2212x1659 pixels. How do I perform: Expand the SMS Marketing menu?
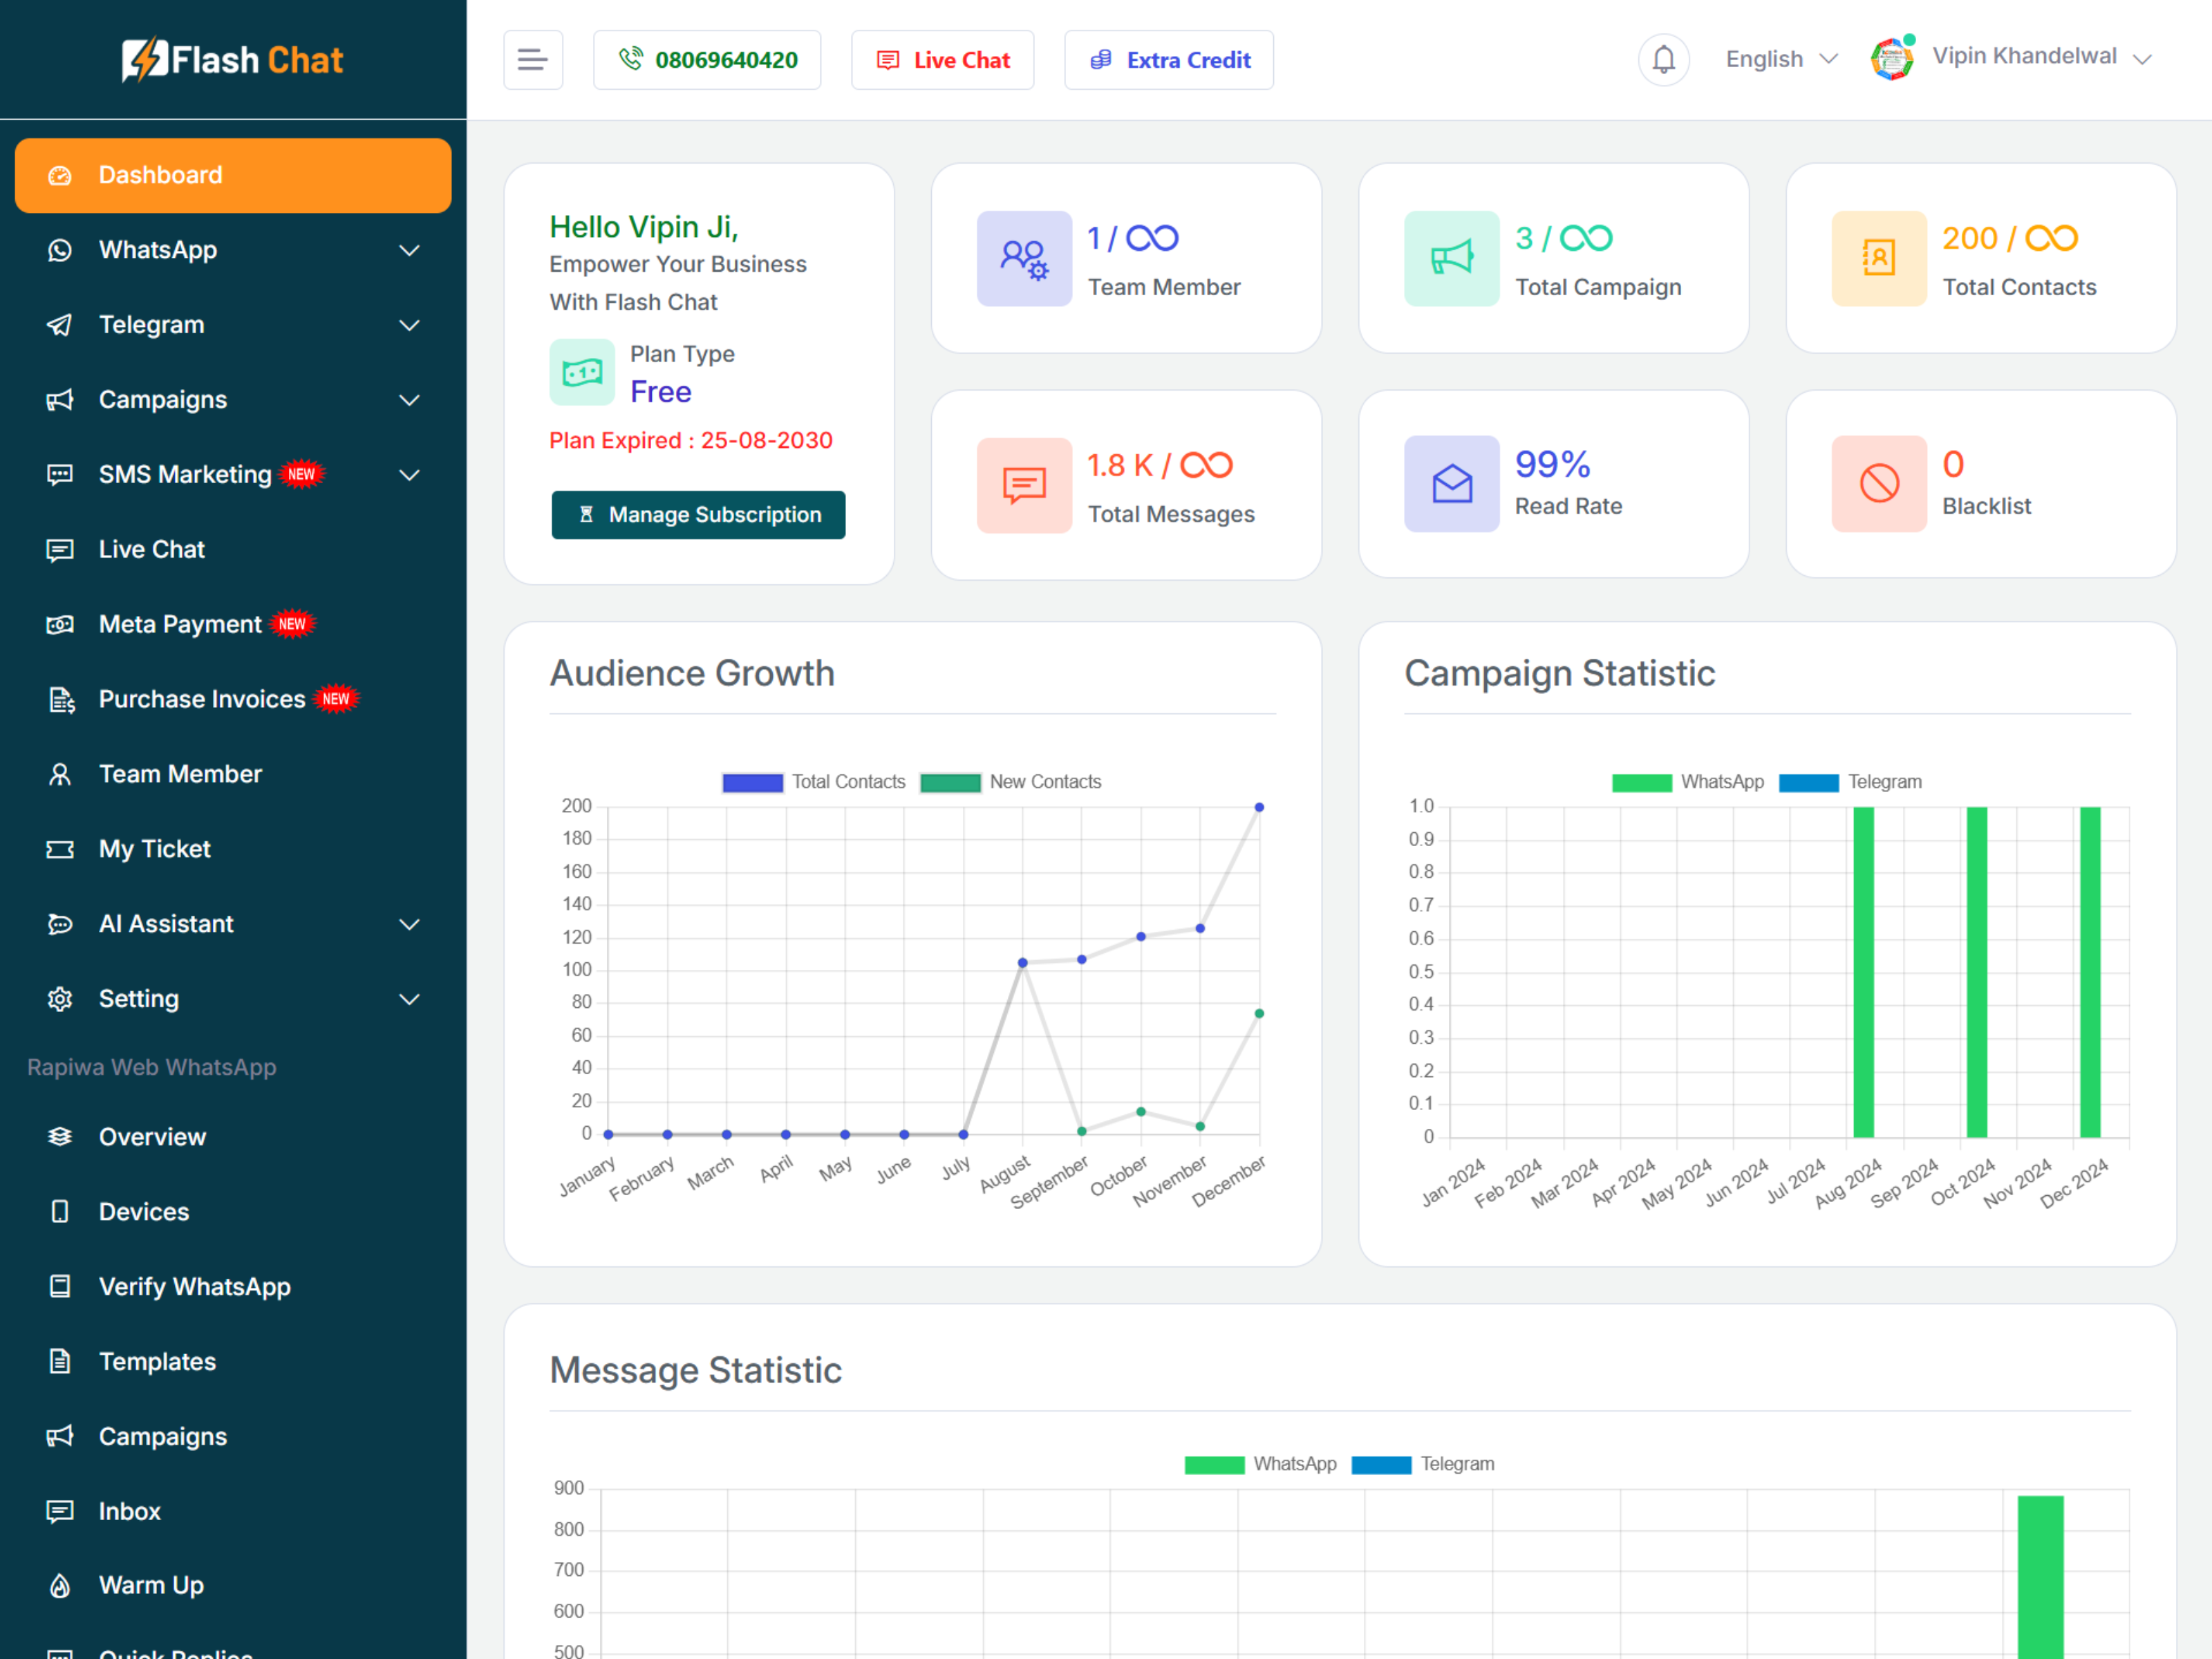pyautogui.click(x=409, y=474)
